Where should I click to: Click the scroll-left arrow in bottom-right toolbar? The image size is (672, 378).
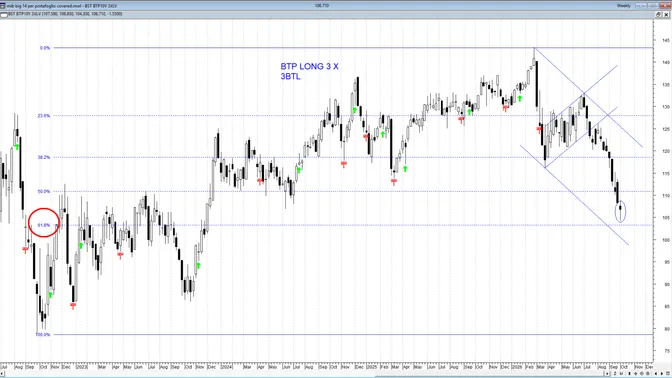pos(657,374)
